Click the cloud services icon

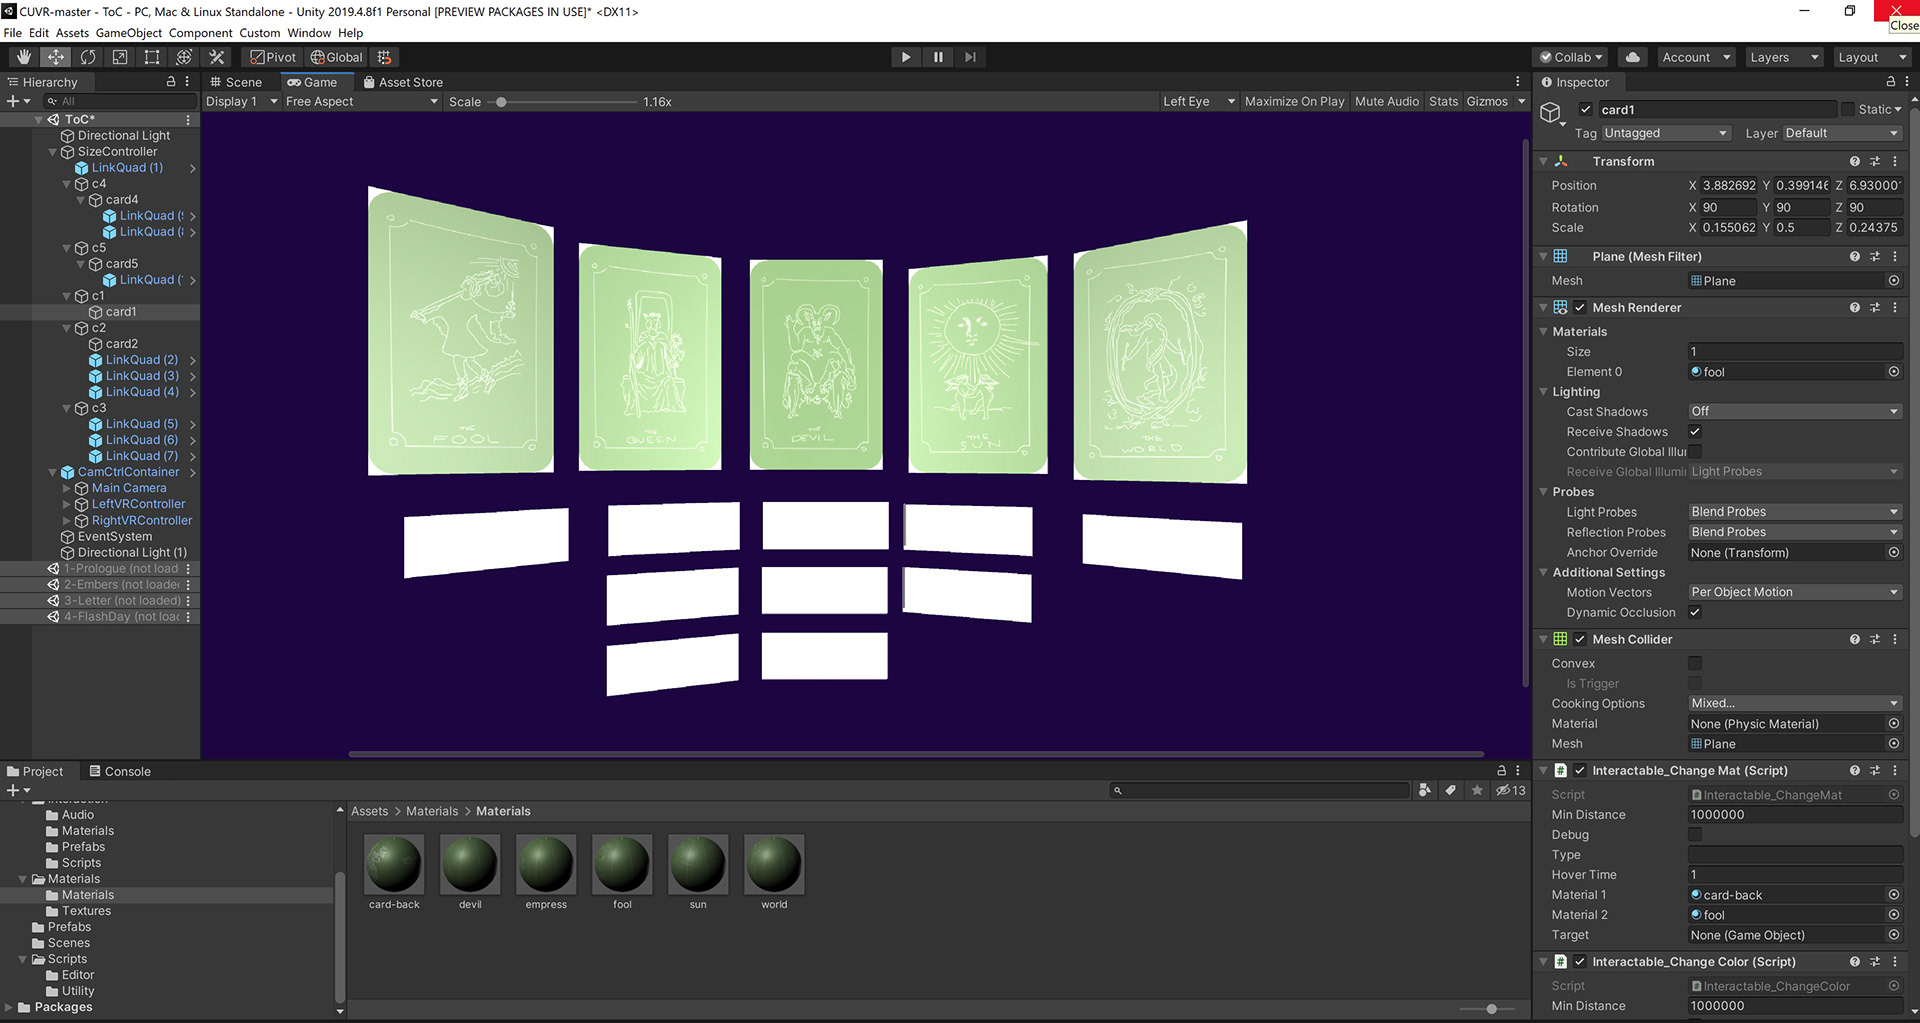(x=1633, y=57)
